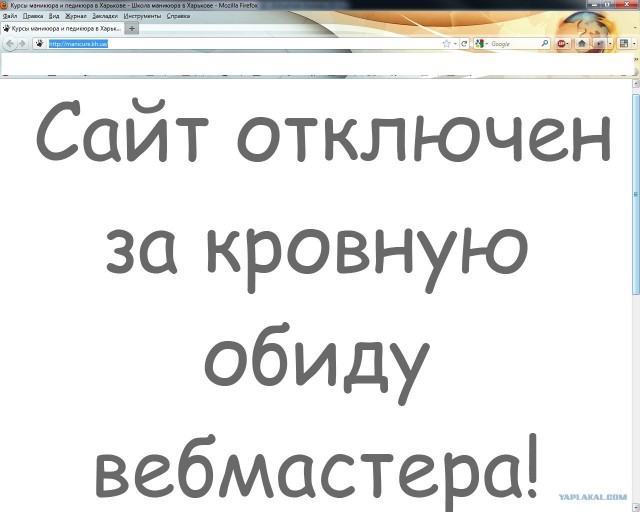Screen dimensions: 640x512
Task: Maximize the Firefox window
Action: coord(608,4)
